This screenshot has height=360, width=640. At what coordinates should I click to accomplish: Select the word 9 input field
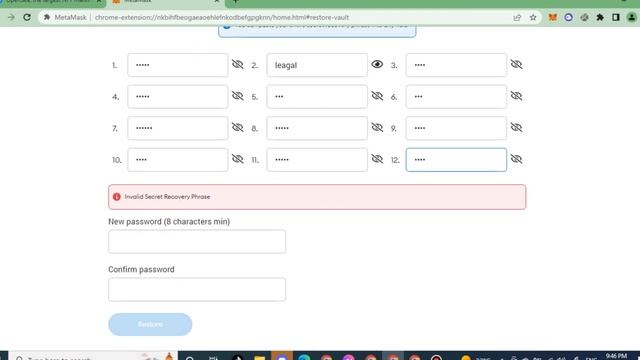click(x=456, y=128)
